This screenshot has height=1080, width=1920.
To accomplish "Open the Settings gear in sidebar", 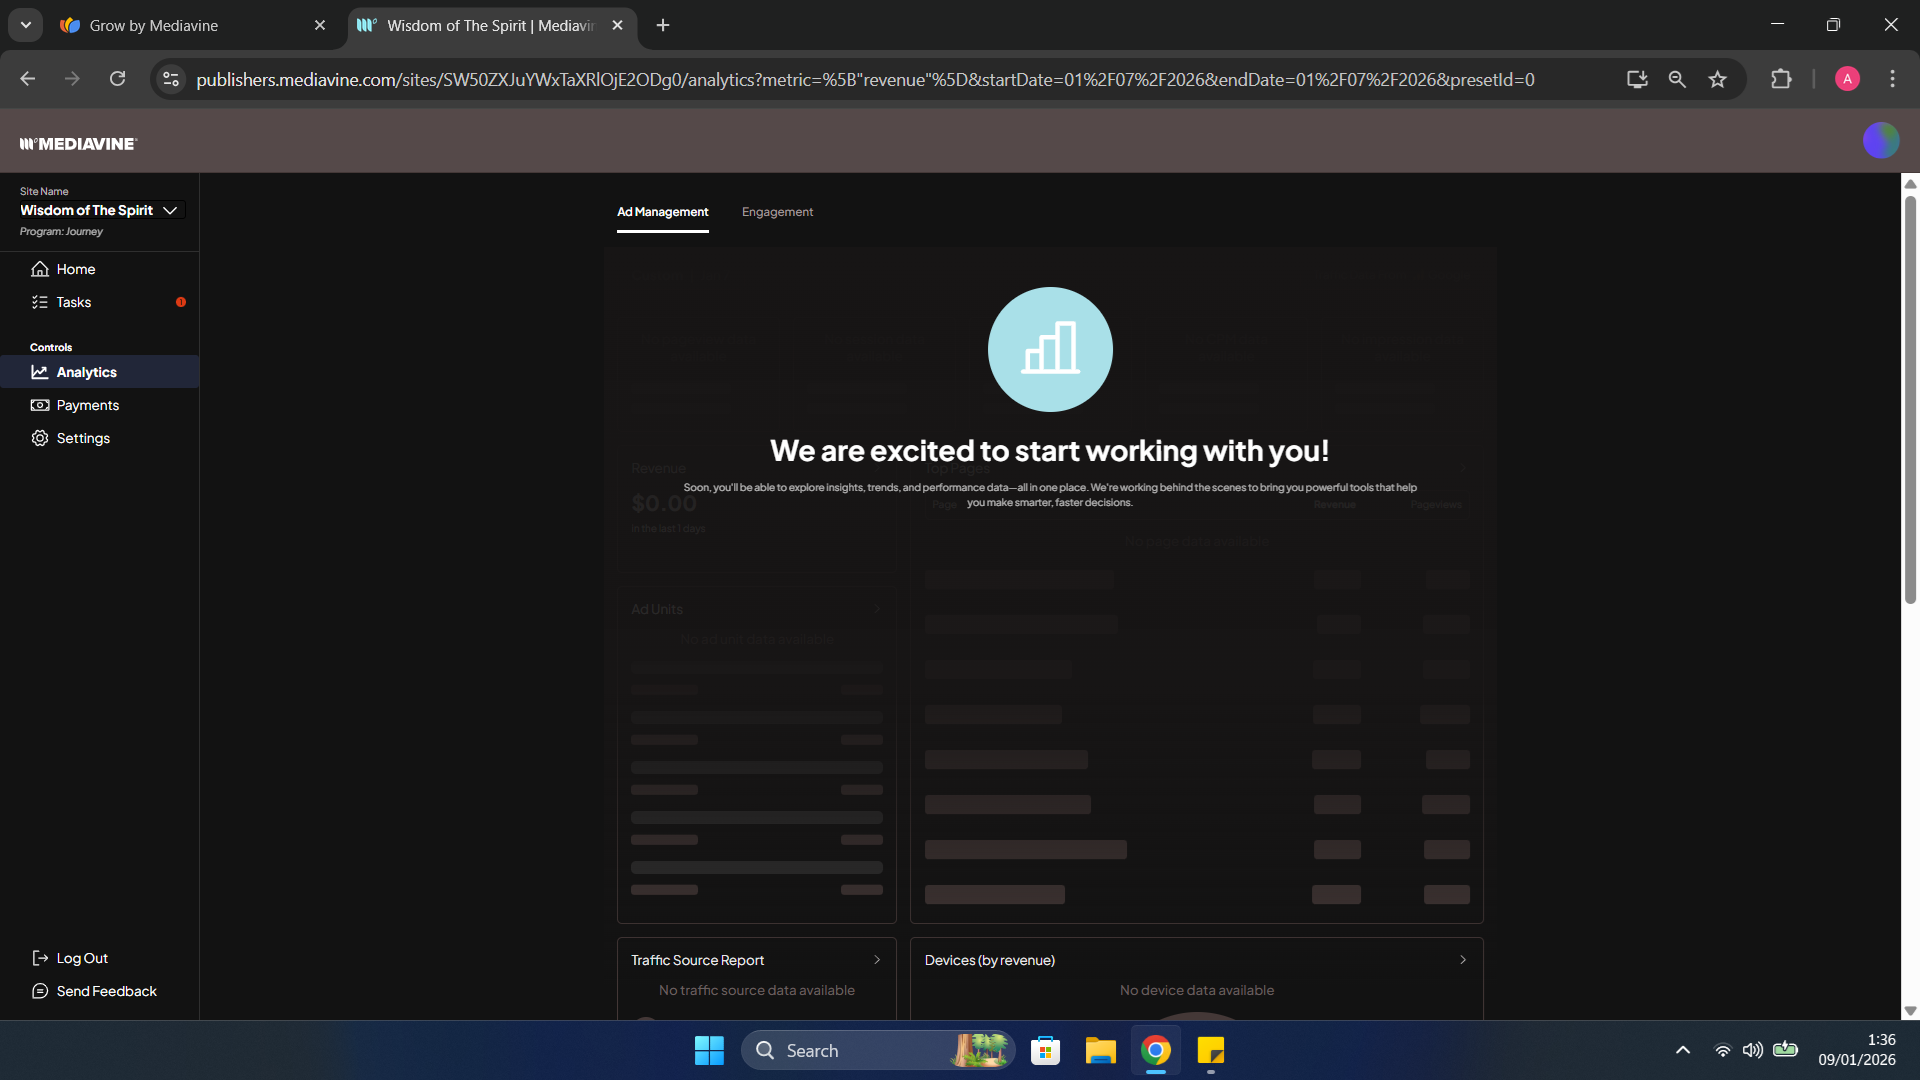I will pos(40,438).
